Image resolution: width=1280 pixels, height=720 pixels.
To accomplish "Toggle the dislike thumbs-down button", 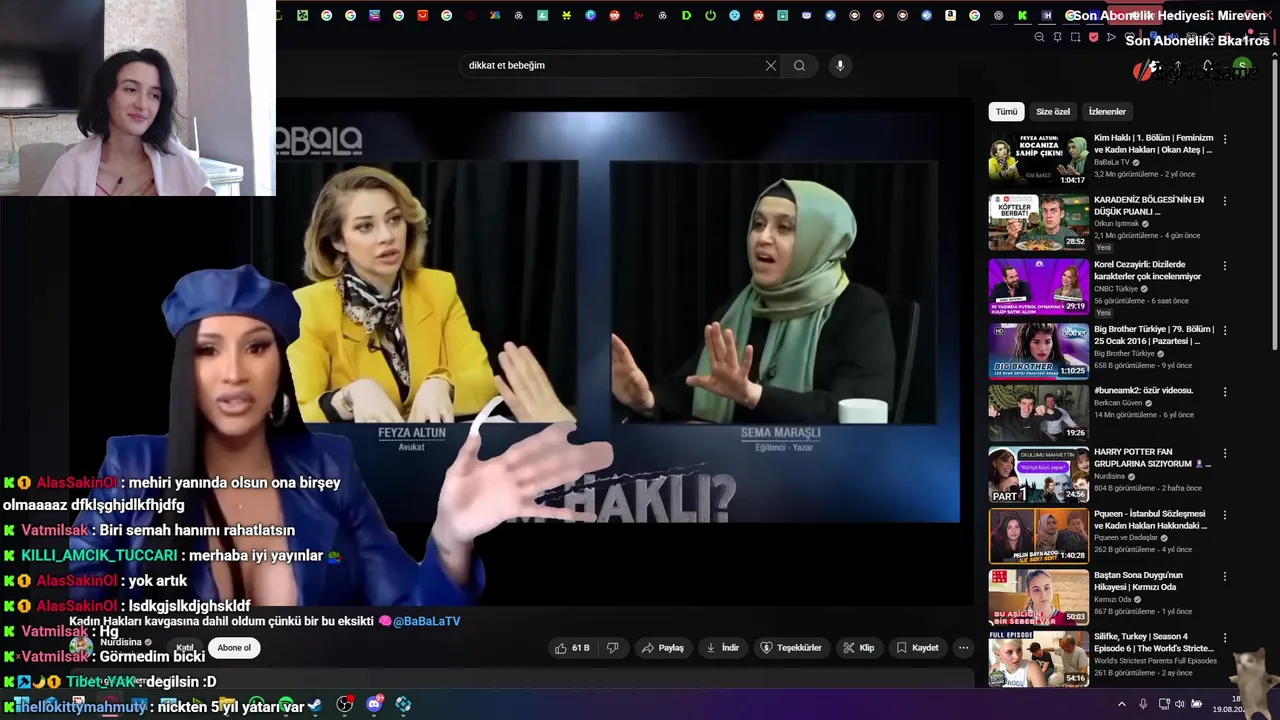I will pos(613,648).
